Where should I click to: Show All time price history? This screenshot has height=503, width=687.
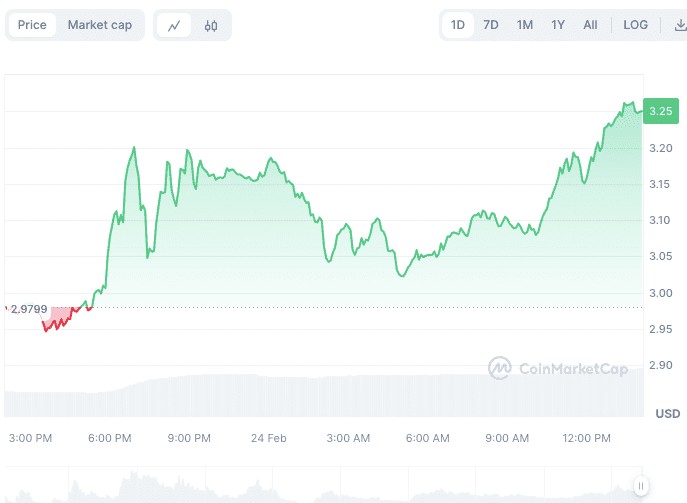pos(591,25)
